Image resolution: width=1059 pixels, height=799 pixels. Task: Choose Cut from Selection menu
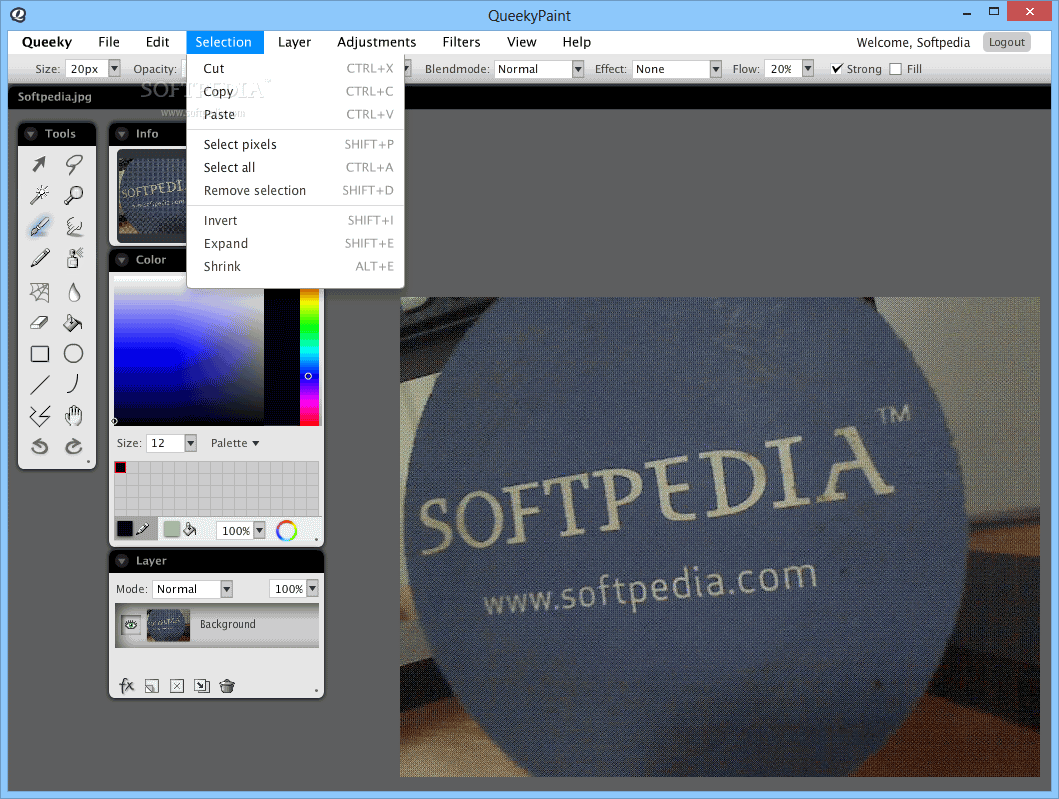[295, 68]
